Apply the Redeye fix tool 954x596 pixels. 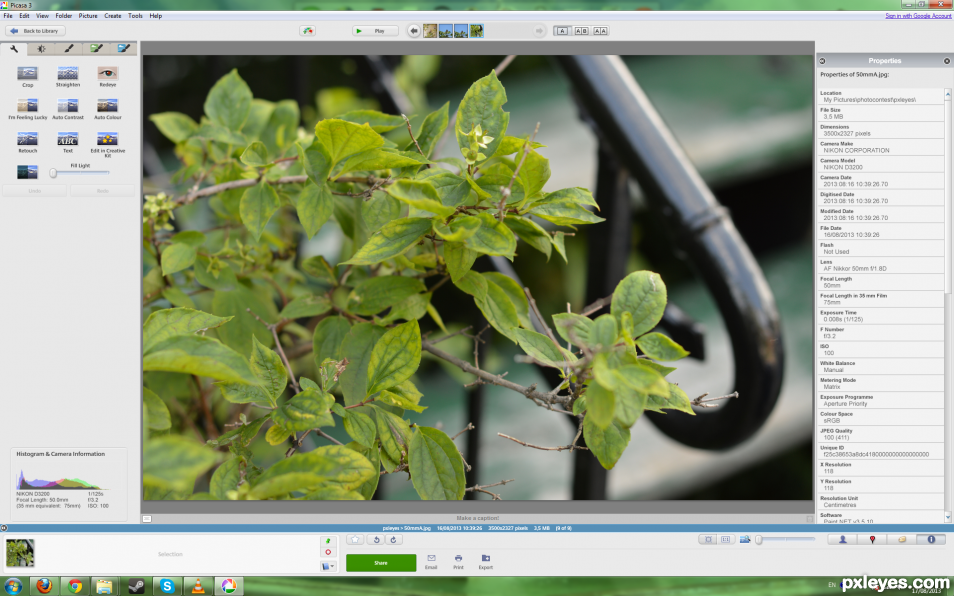(x=108, y=77)
